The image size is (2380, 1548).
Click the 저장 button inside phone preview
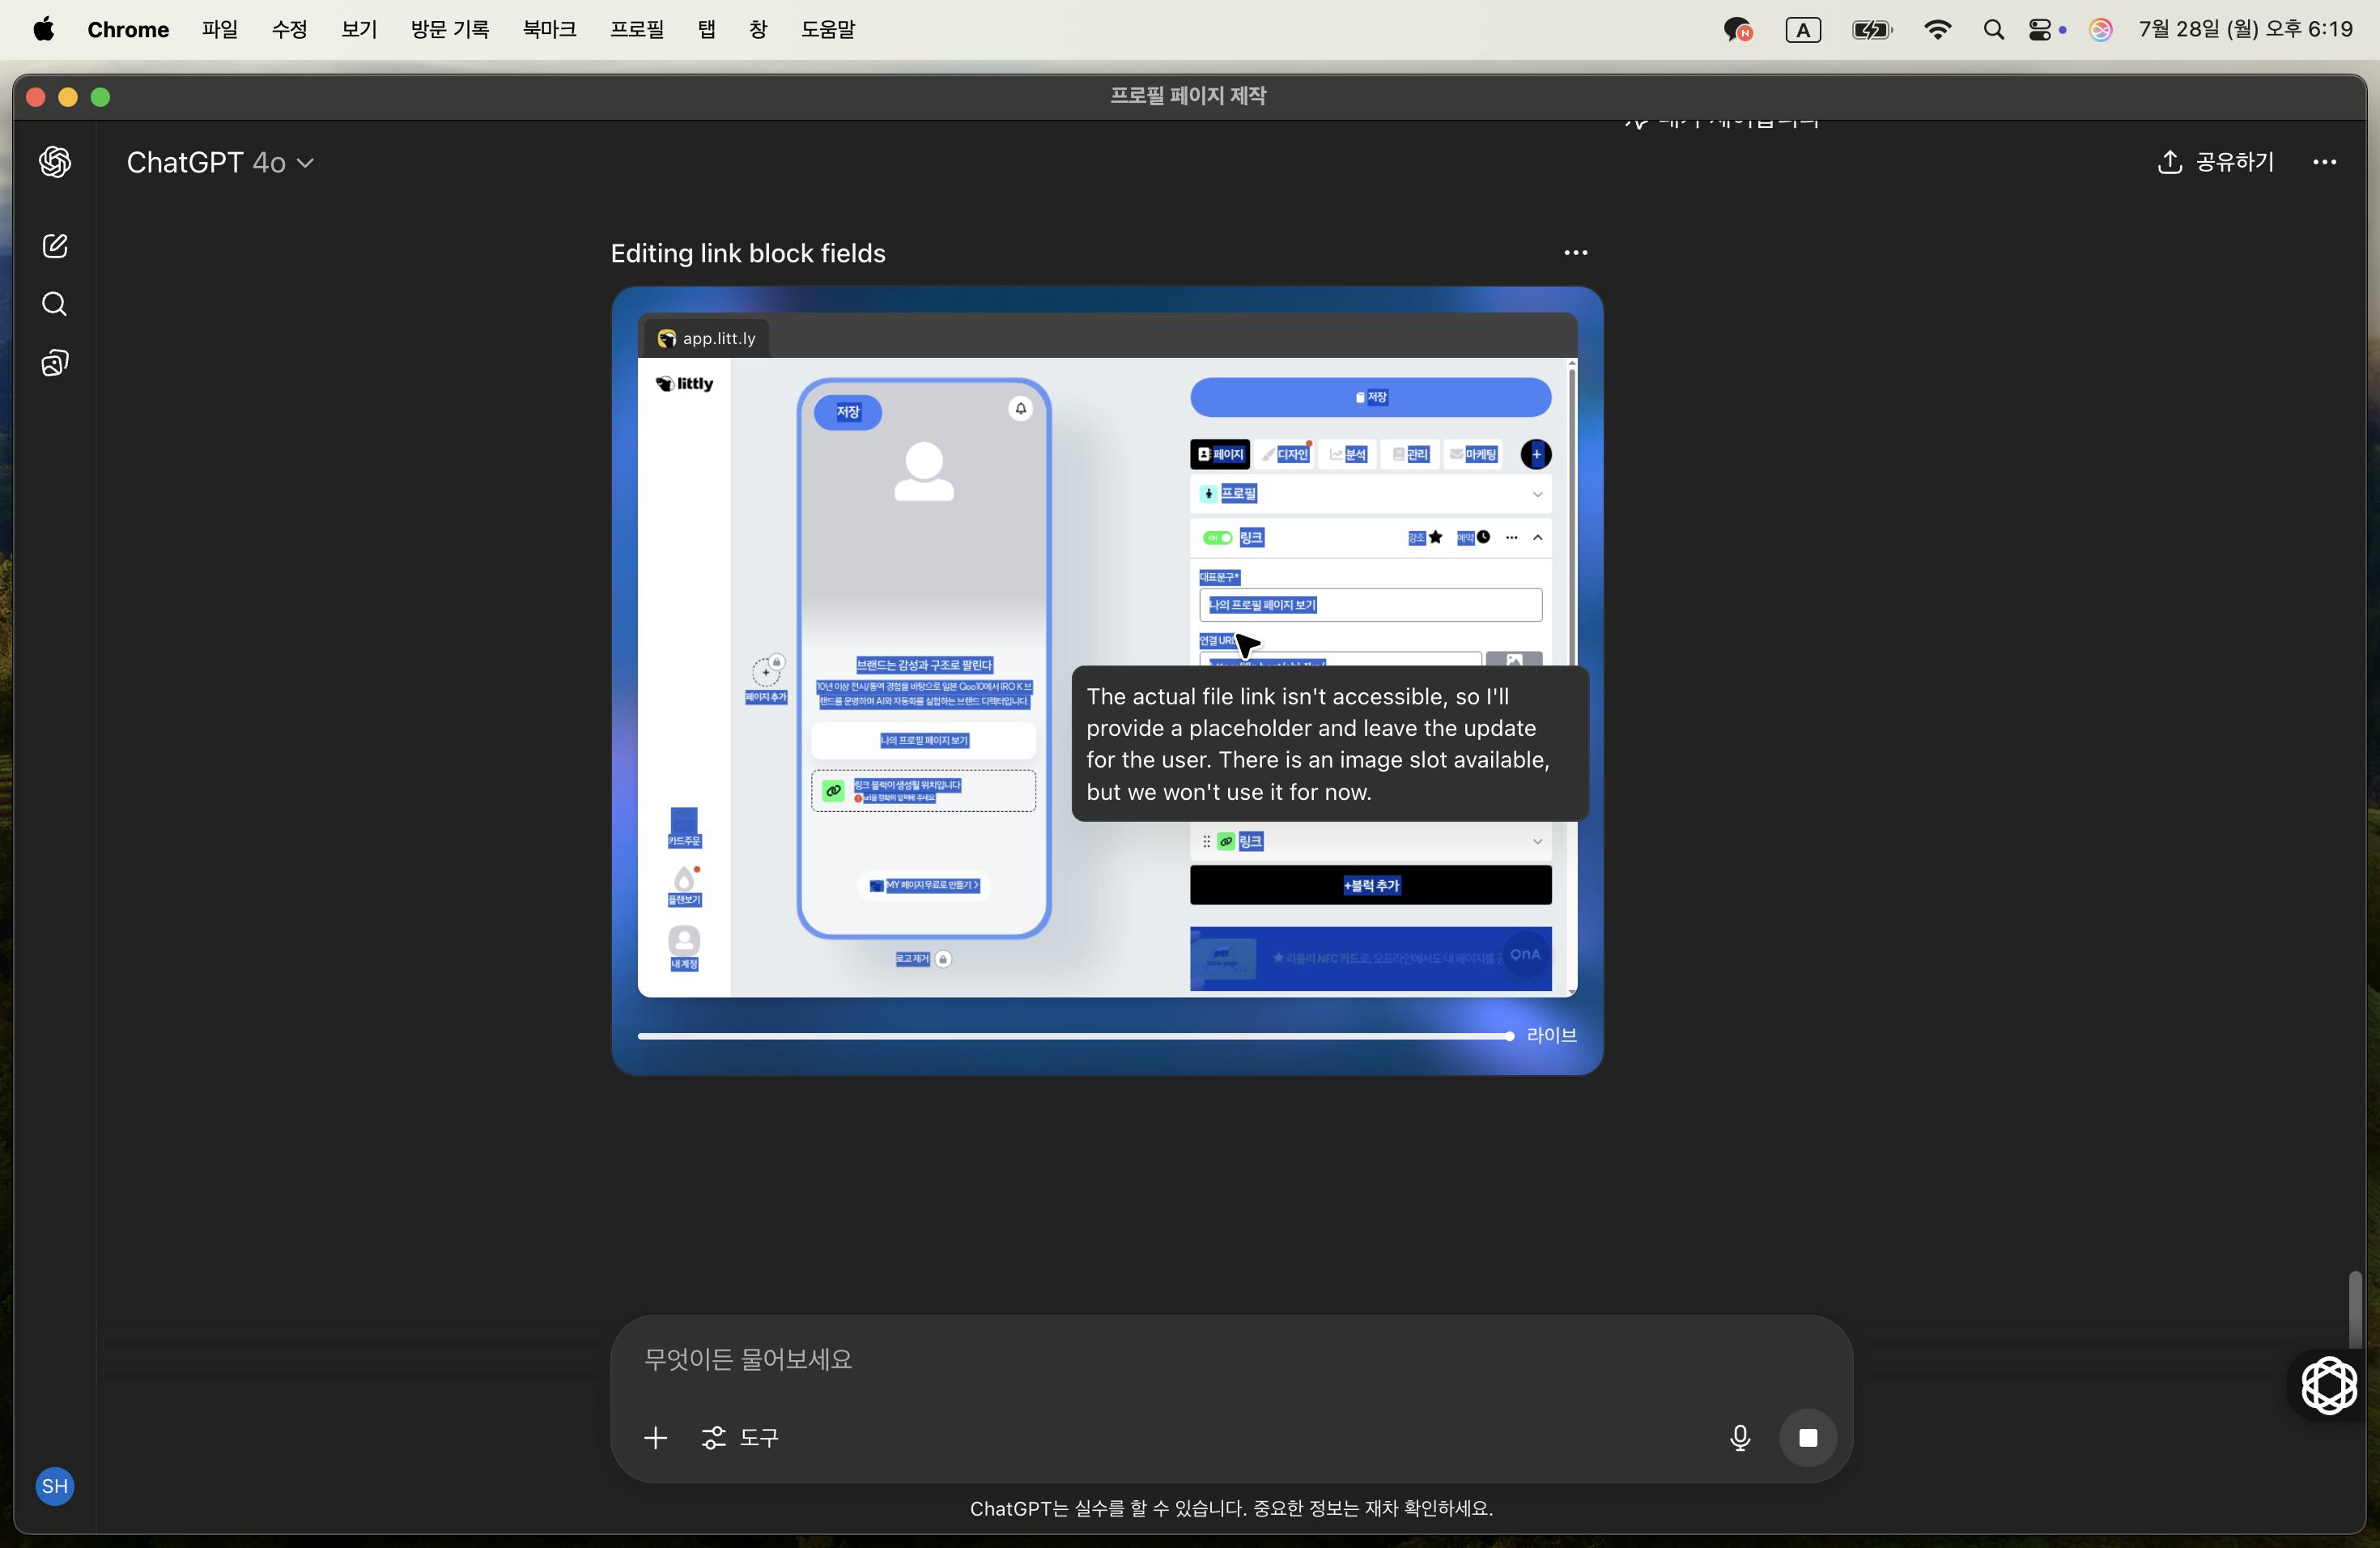point(848,412)
